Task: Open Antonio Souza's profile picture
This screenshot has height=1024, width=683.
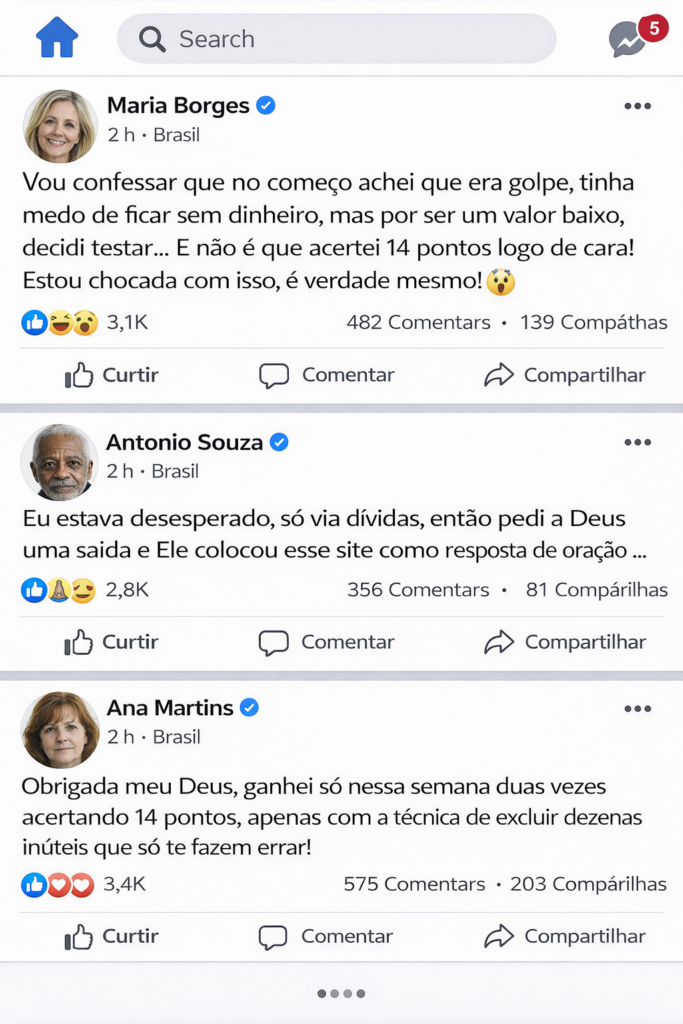Action: pyautogui.click(x=59, y=462)
